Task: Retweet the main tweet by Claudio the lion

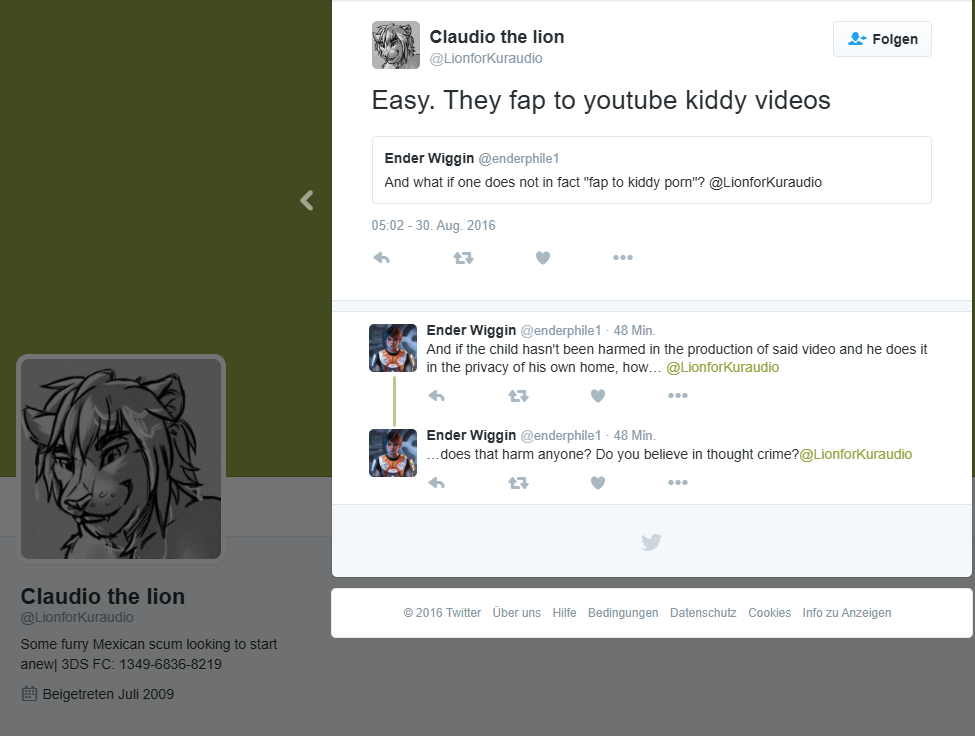Action: pos(463,258)
